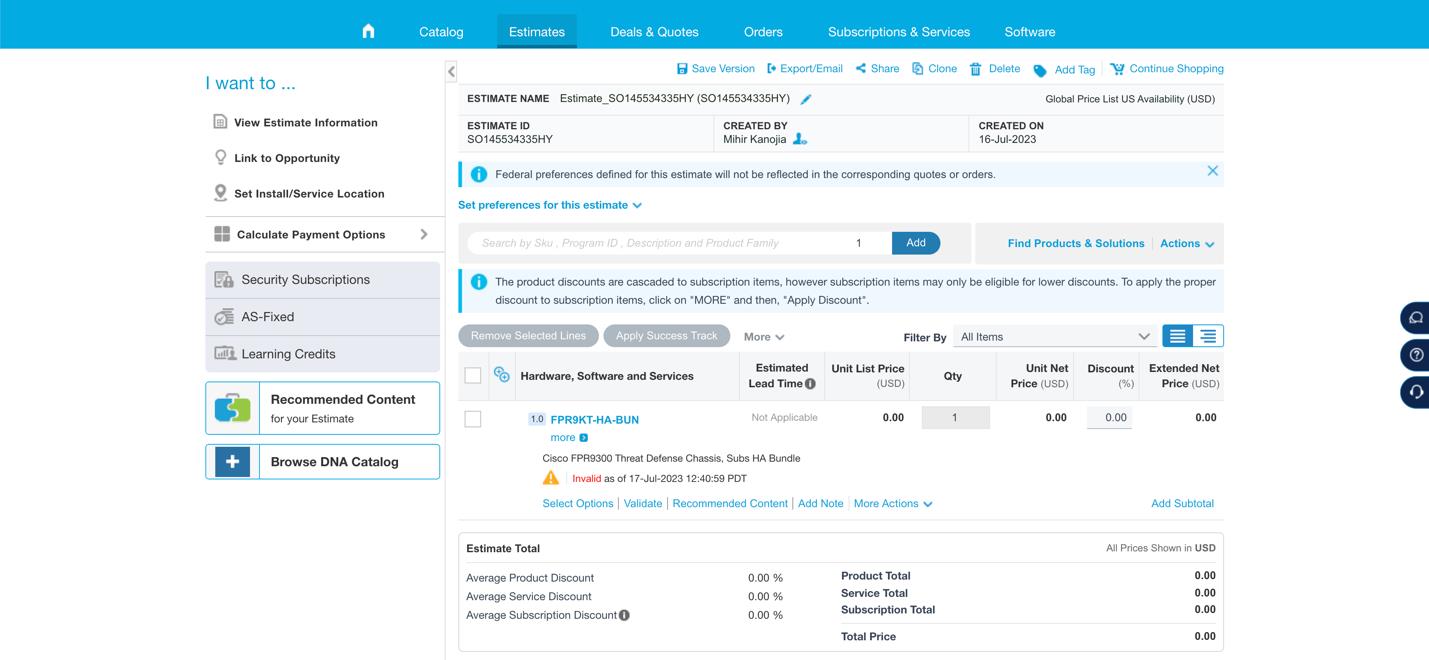
Task: Open Security Subscriptions
Action: click(322, 280)
